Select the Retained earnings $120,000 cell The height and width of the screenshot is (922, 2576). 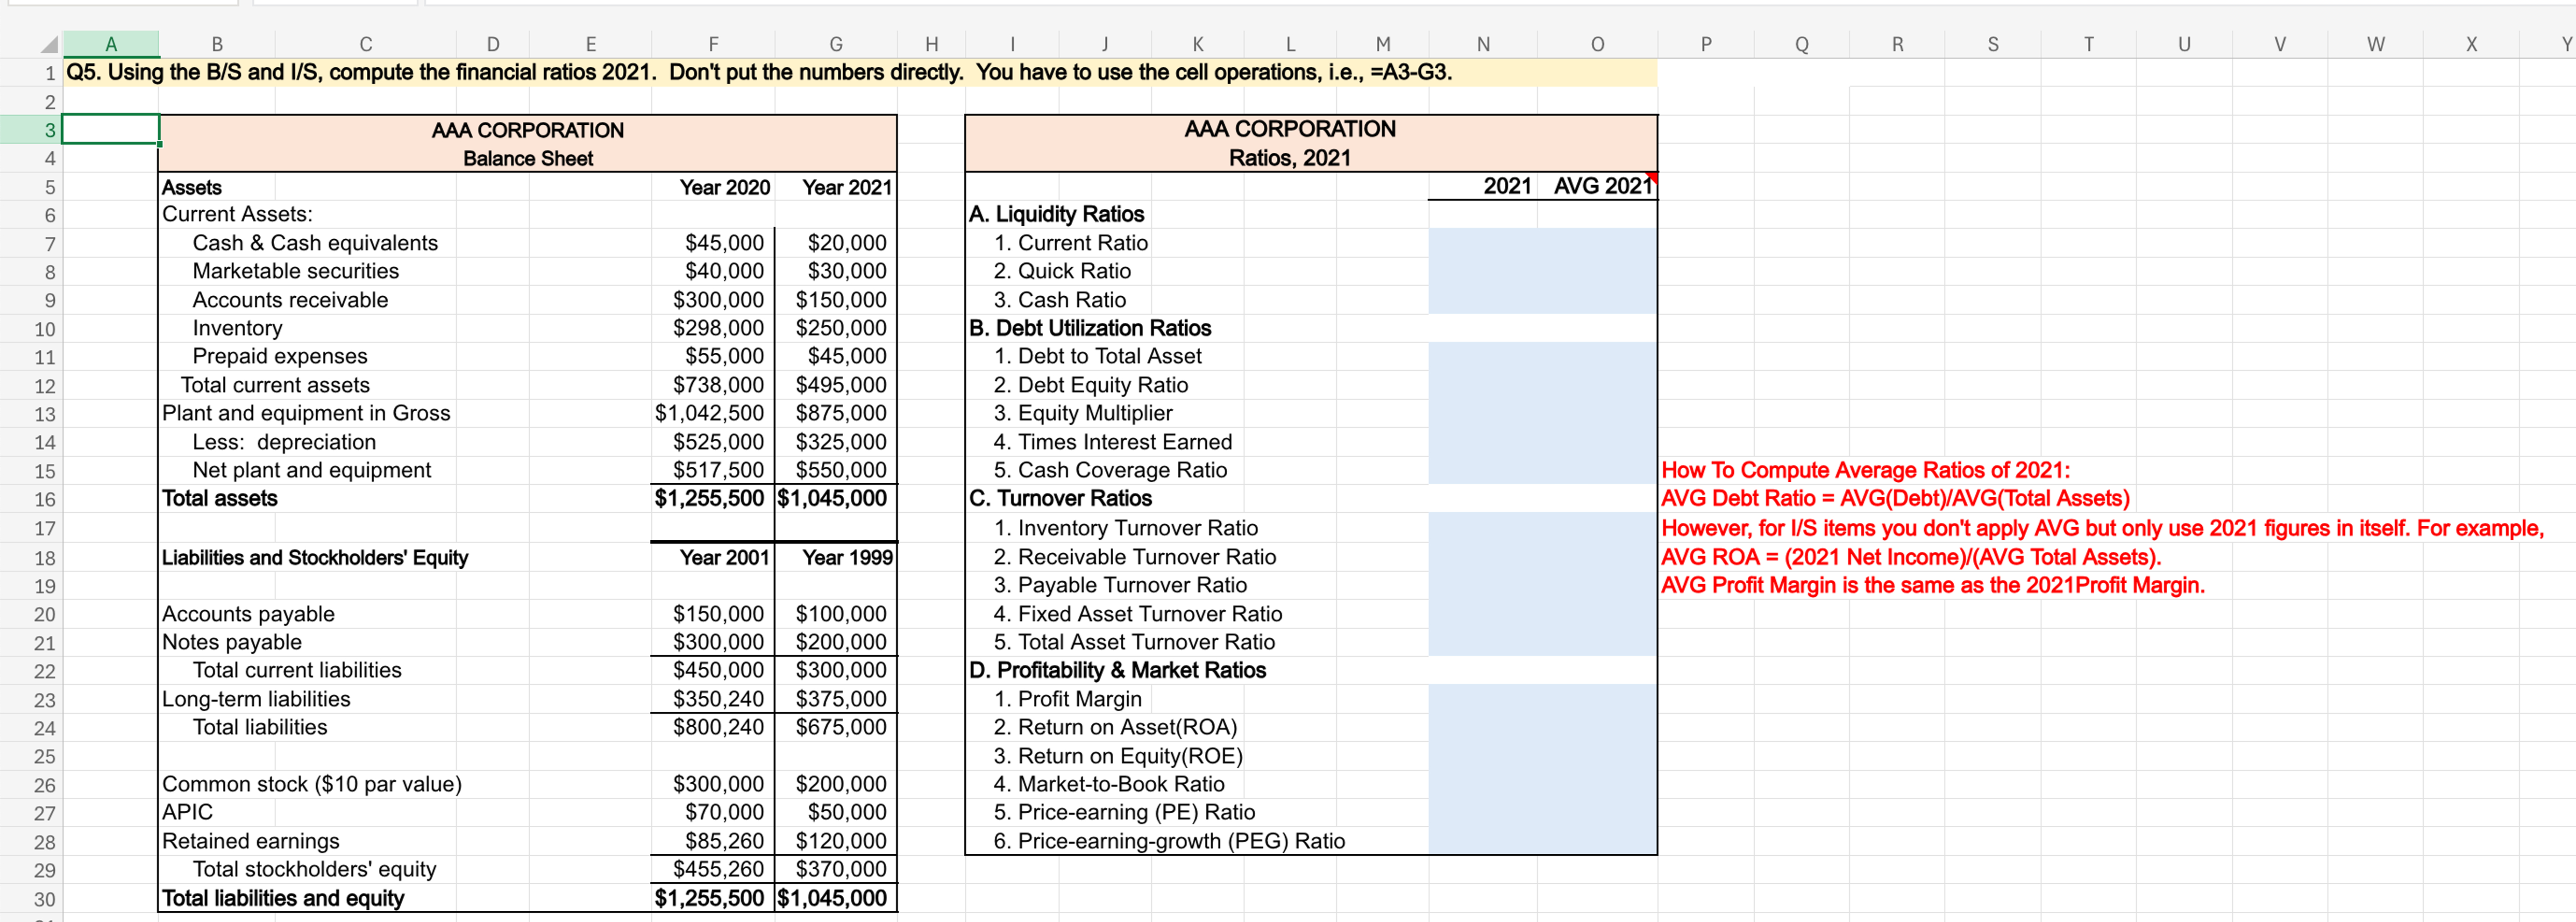click(840, 840)
